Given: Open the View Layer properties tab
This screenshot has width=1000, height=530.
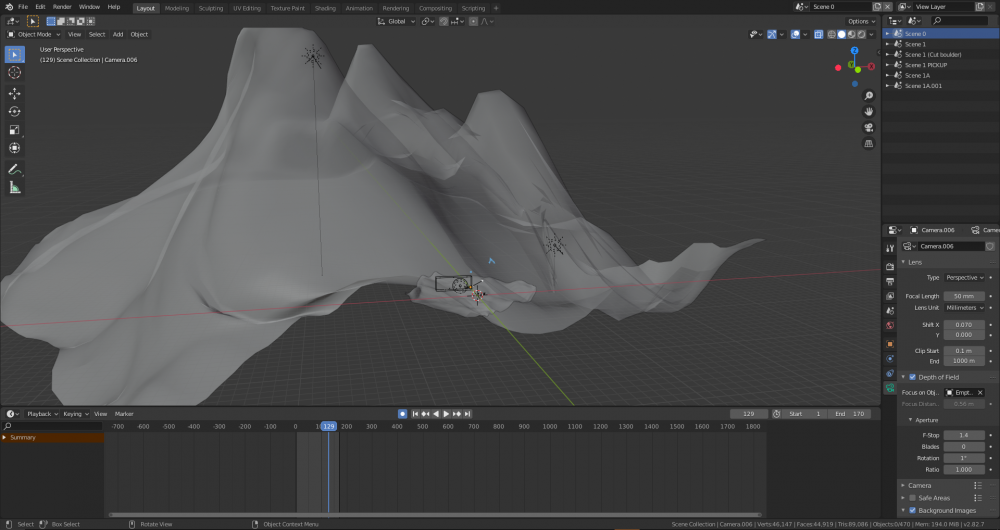Looking at the screenshot, I should 890,296.
